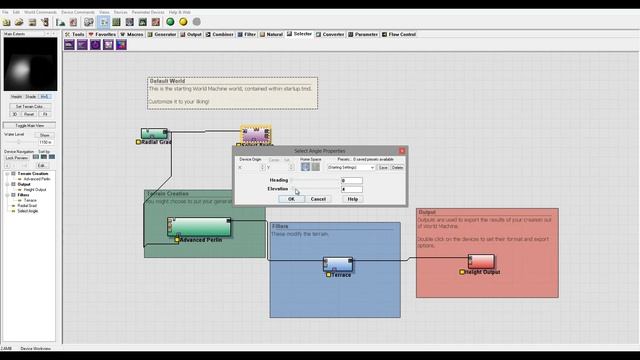Click the Water Level slider
This screenshot has width=640, height=360.
pyautogui.click(x=20, y=142)
